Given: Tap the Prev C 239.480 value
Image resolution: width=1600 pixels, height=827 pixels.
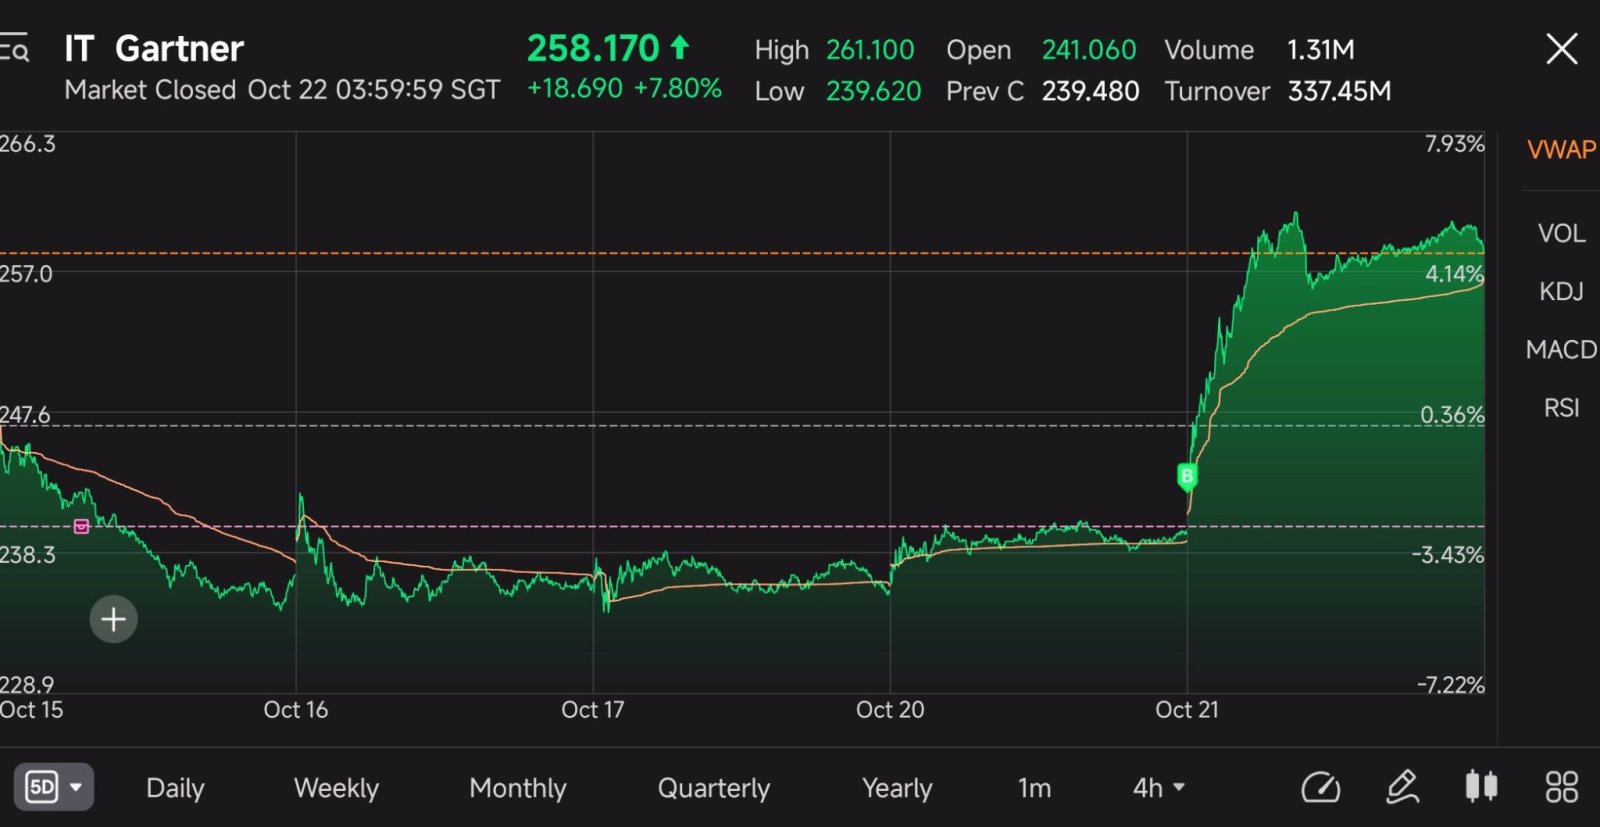Looking at the screenshot, I should 1090,91.
